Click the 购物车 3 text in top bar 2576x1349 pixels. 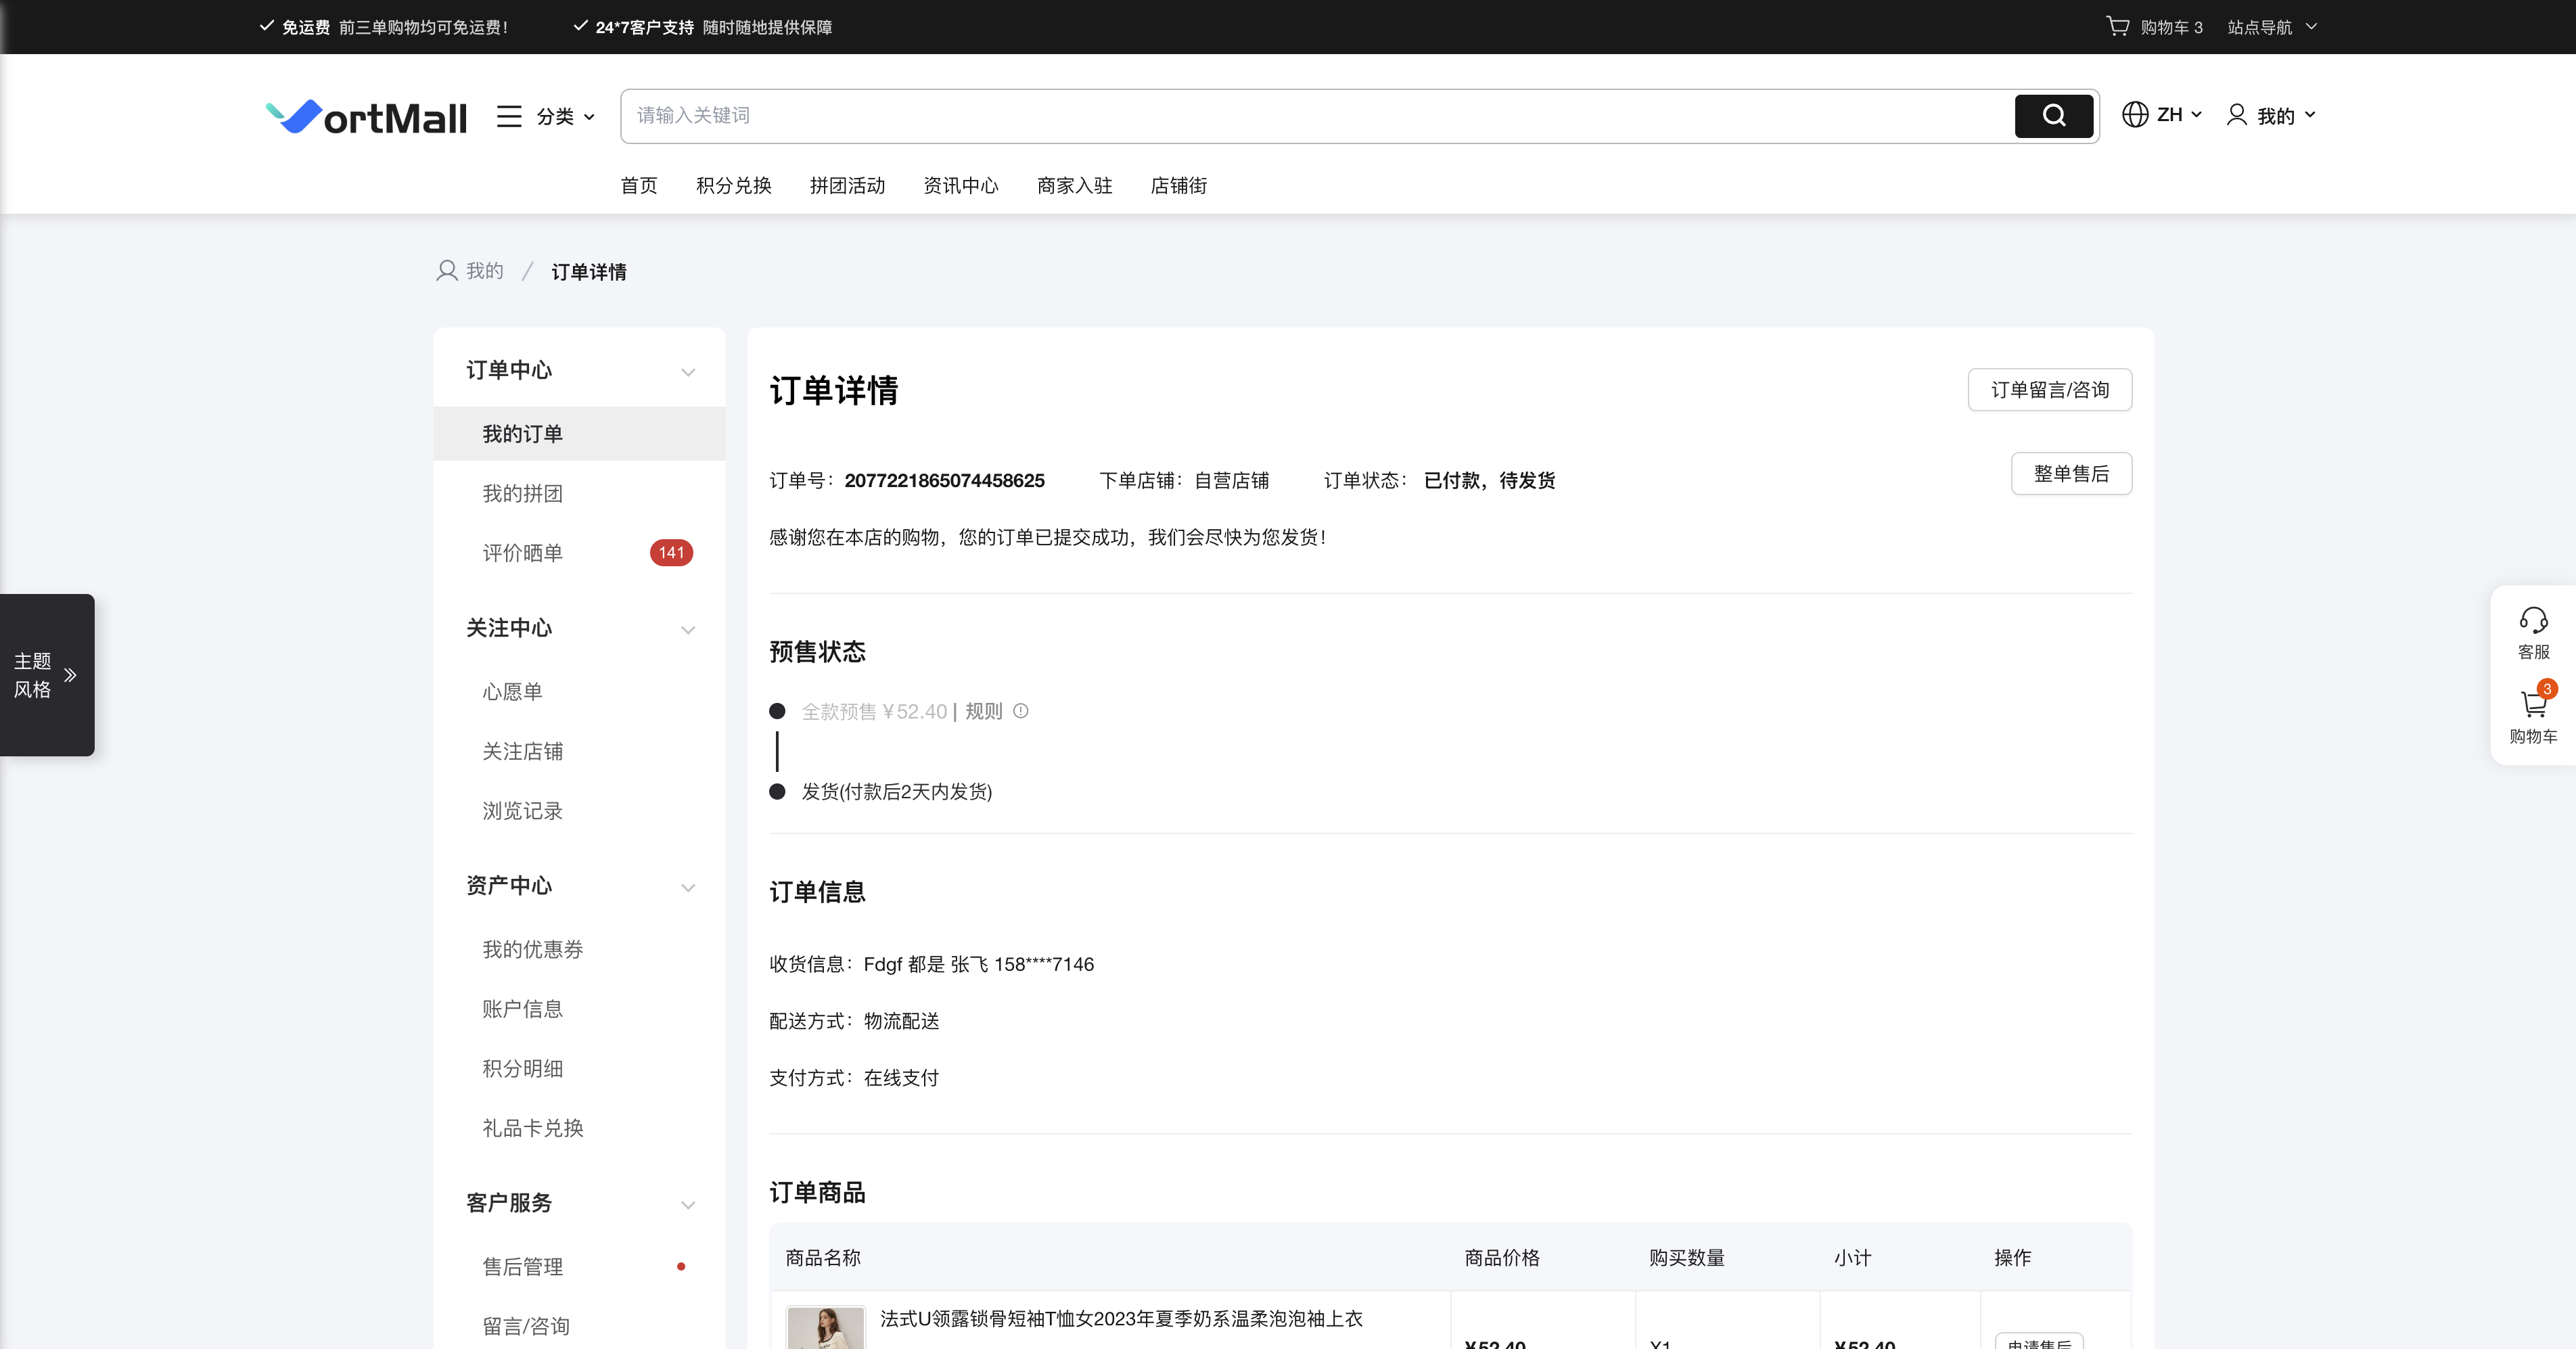[x=2171, y=27]
